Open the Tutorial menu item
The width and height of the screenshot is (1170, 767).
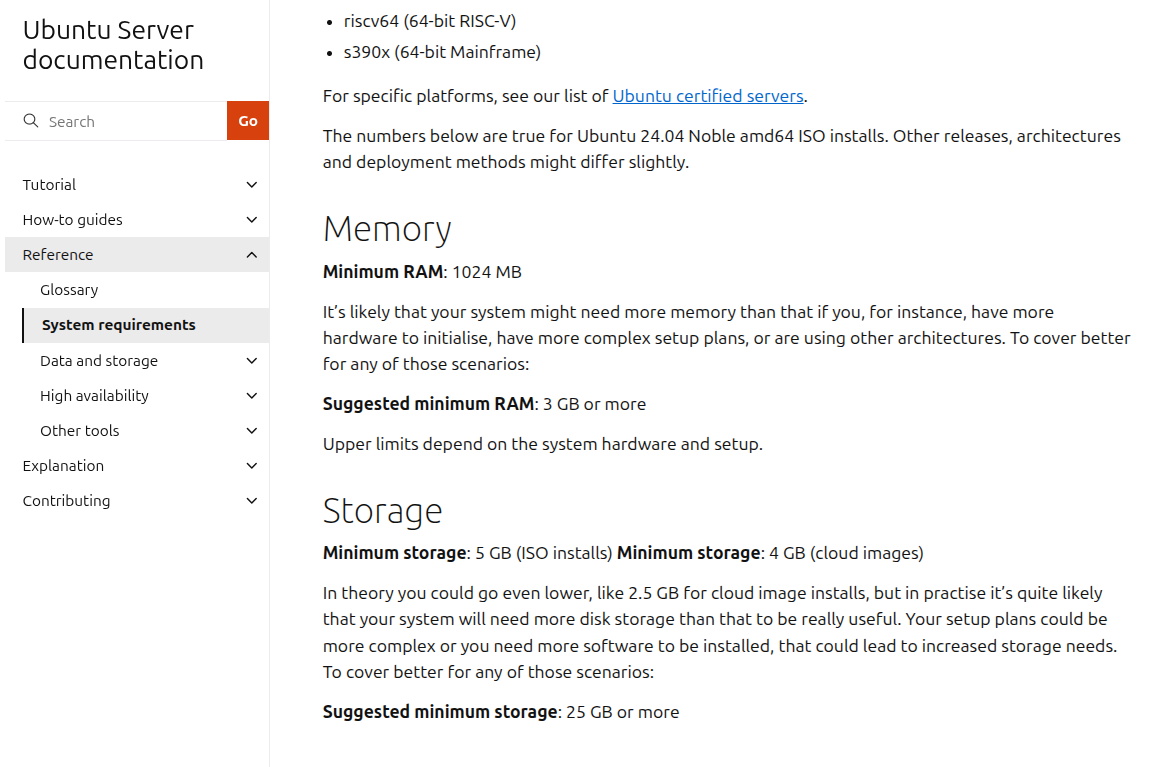coord(49,185)
